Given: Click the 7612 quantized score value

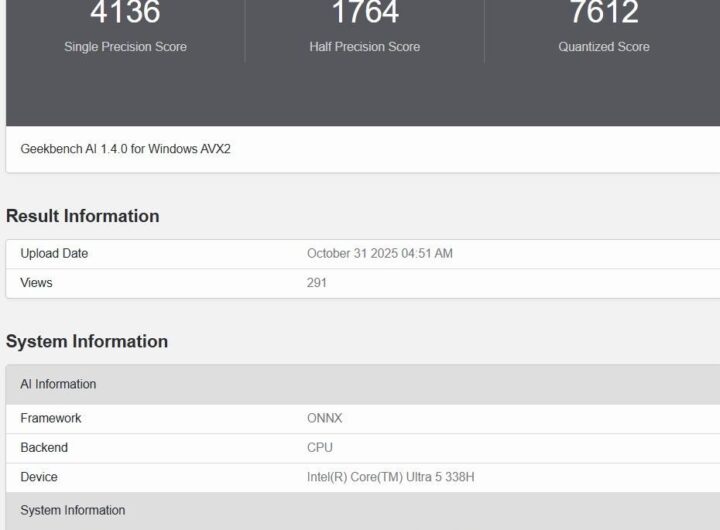Looking at the screenshot, I should tap(604, 12).
